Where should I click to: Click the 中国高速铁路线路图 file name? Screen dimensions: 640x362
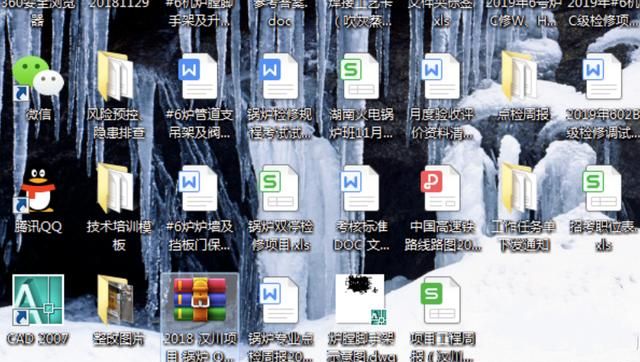443,235
